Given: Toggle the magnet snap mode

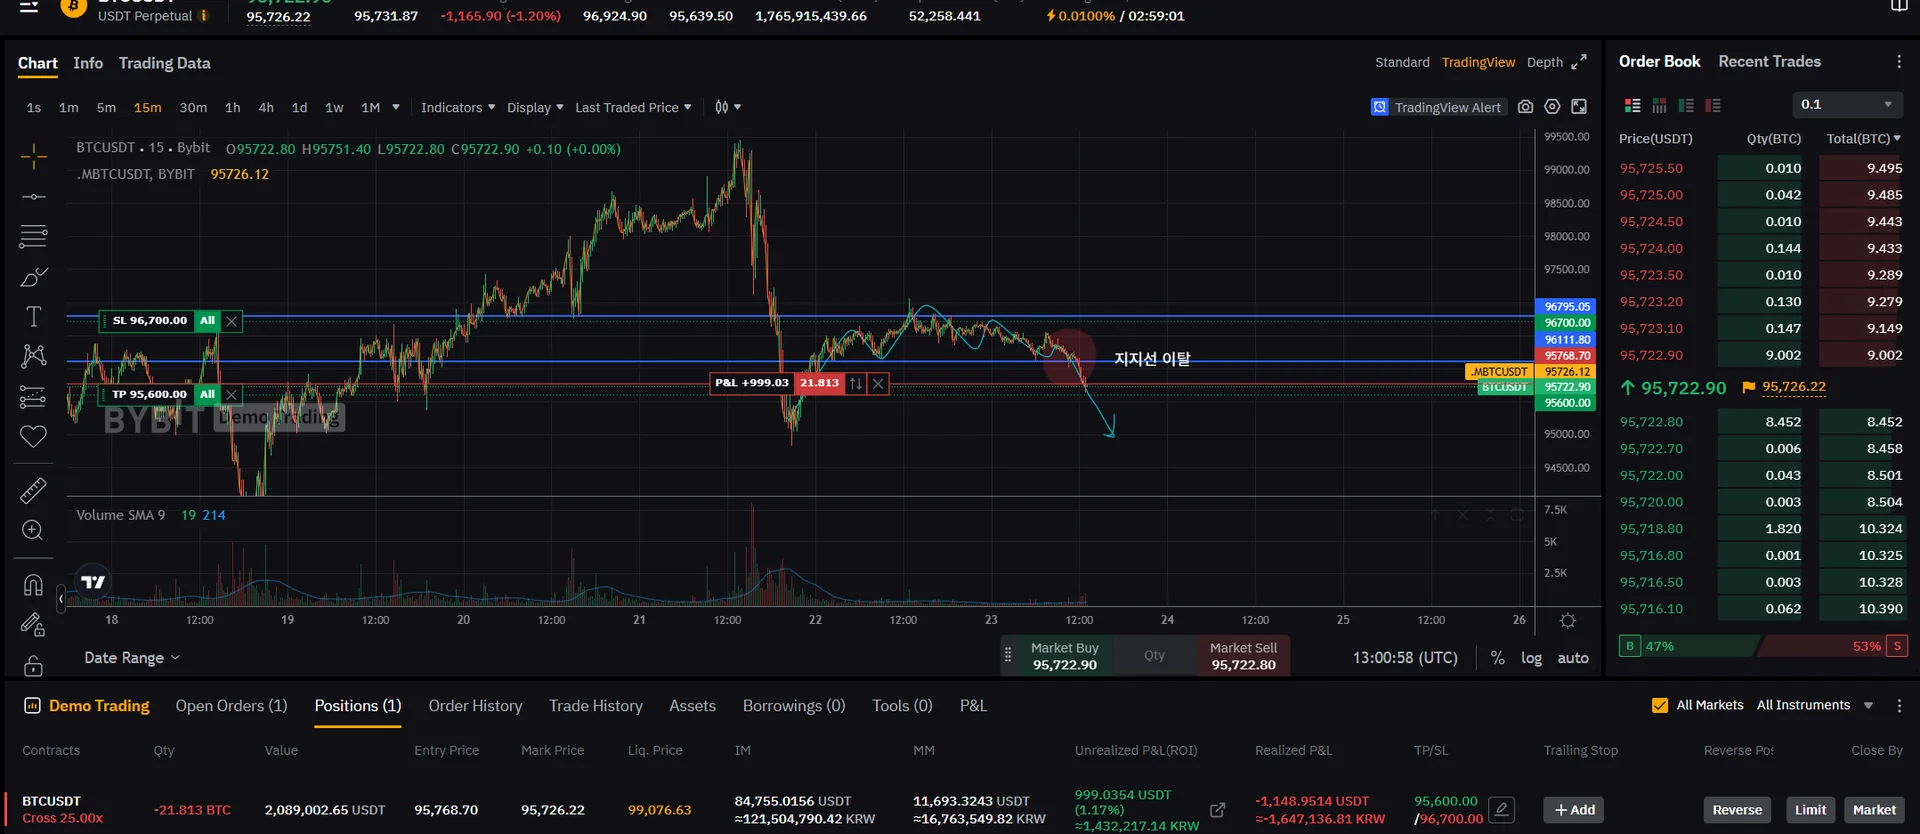Looking at the screenshot, I should point(33,585).
